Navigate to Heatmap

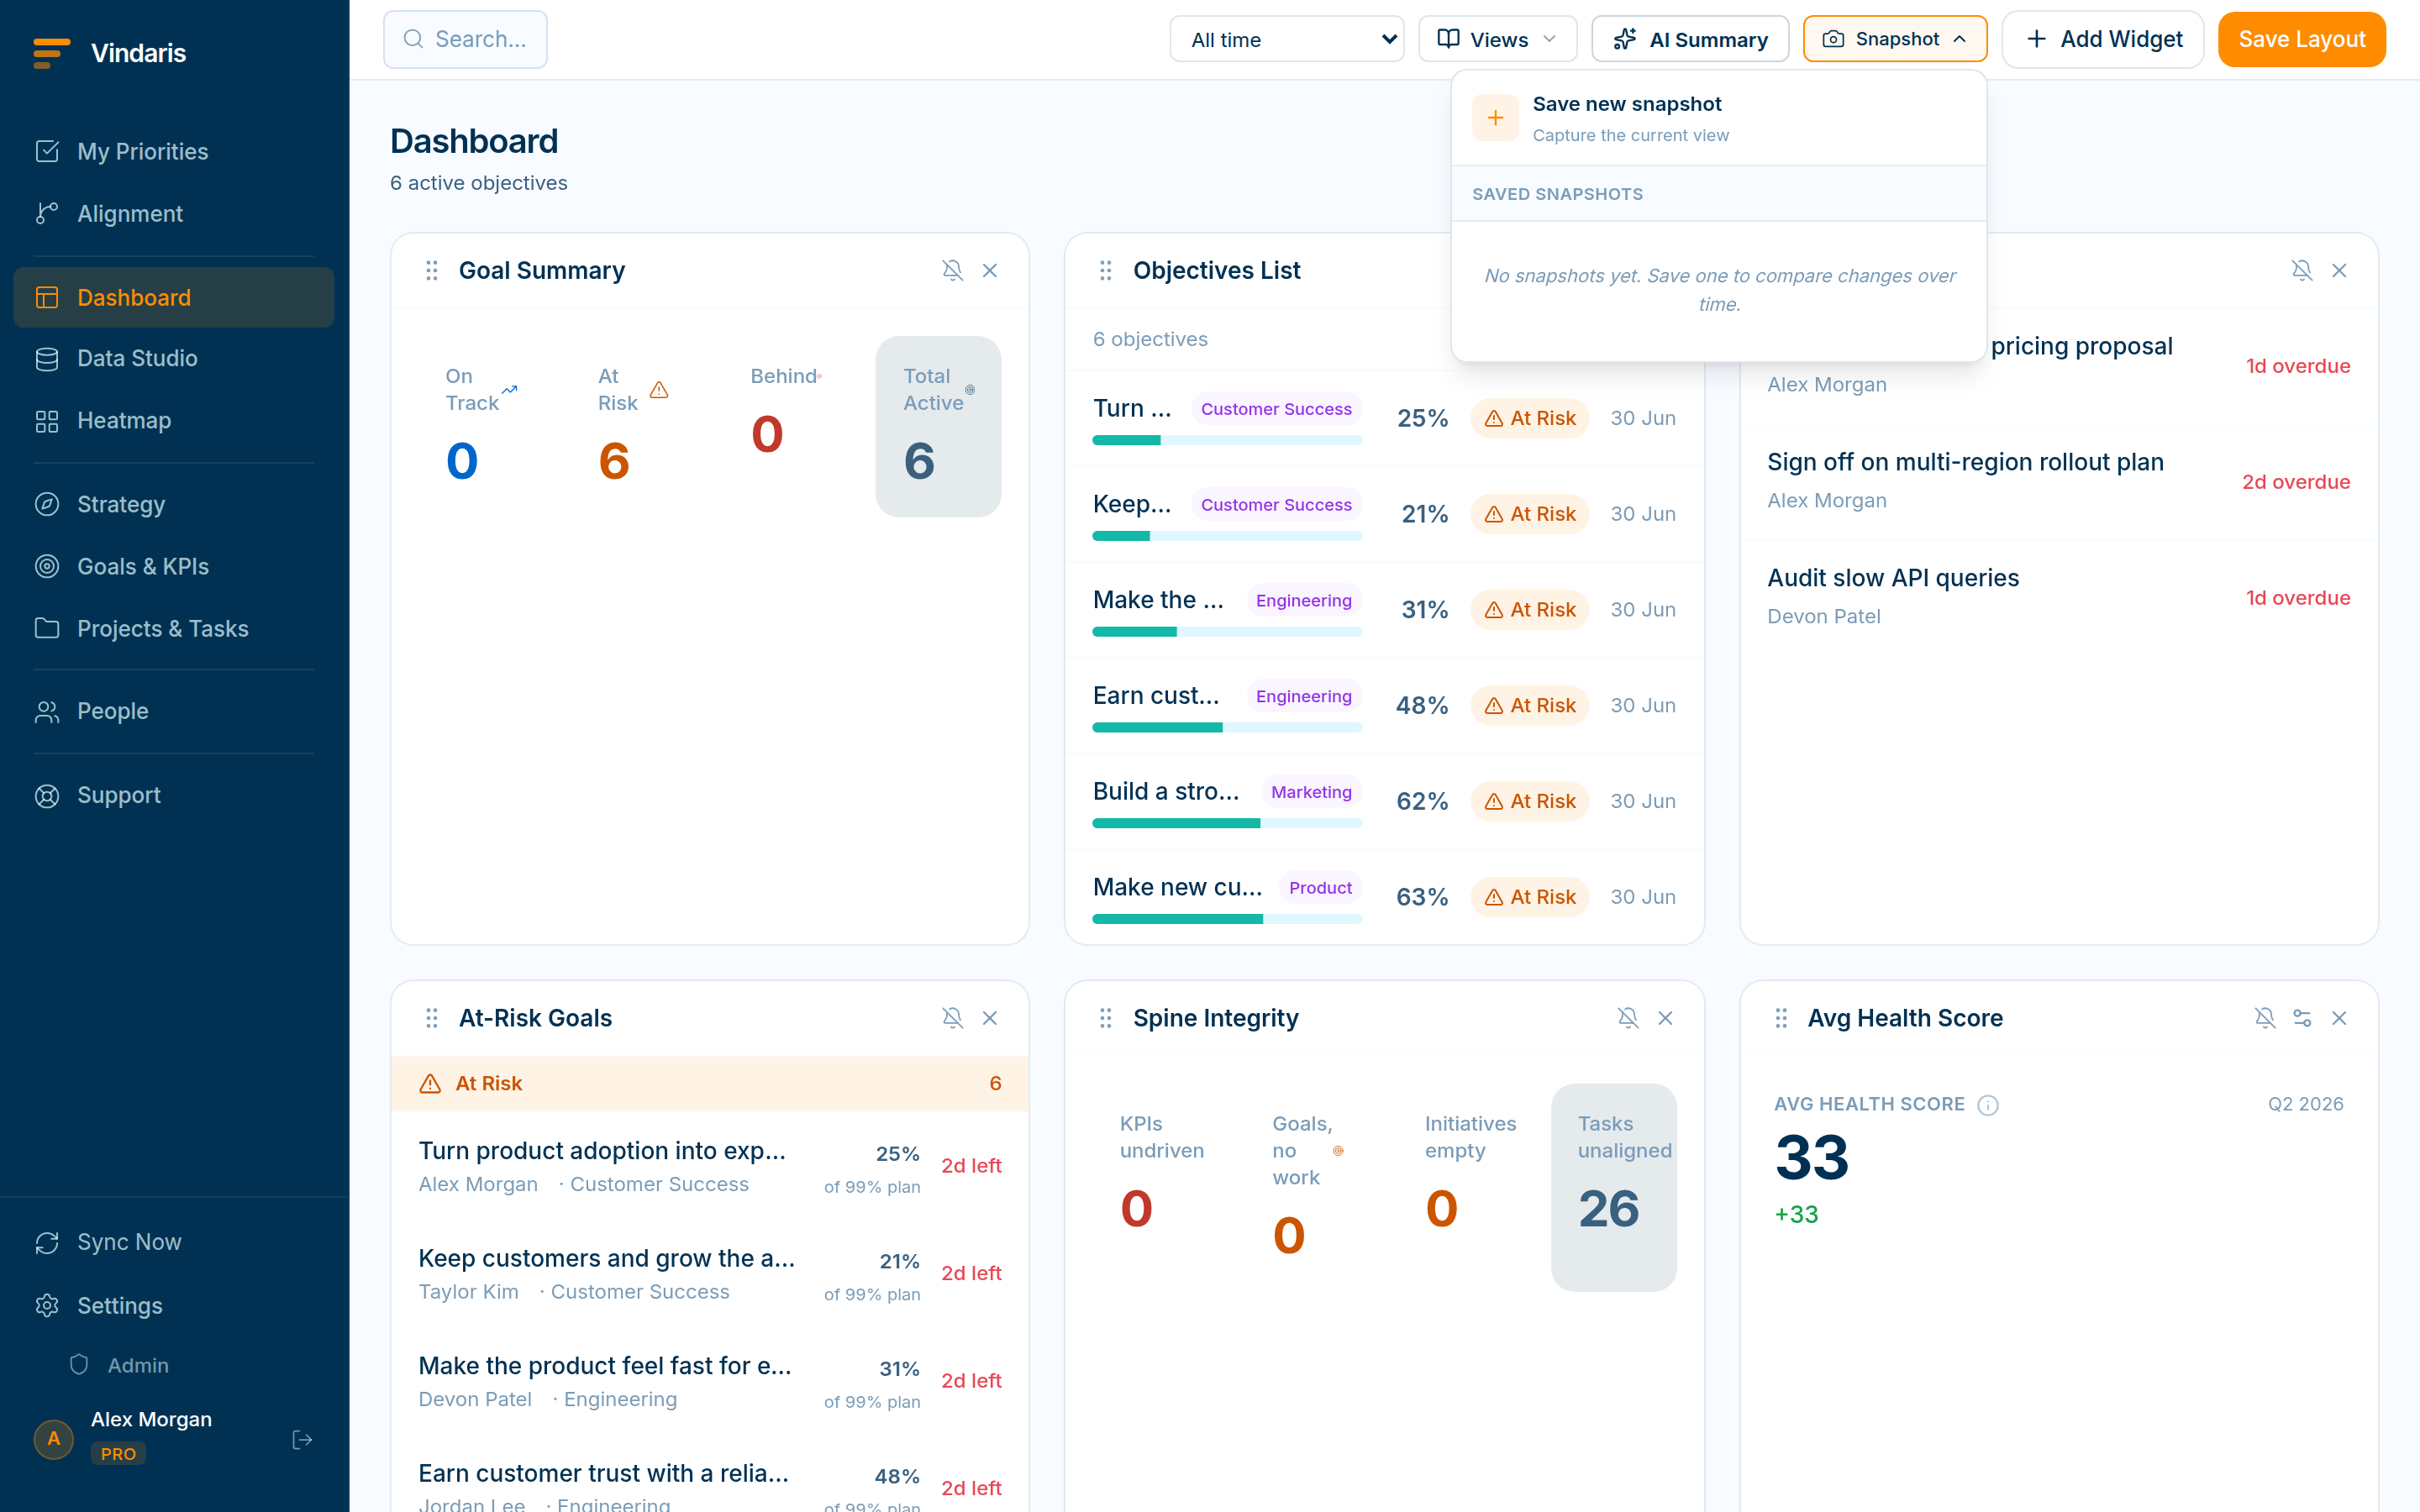[174, 420]
